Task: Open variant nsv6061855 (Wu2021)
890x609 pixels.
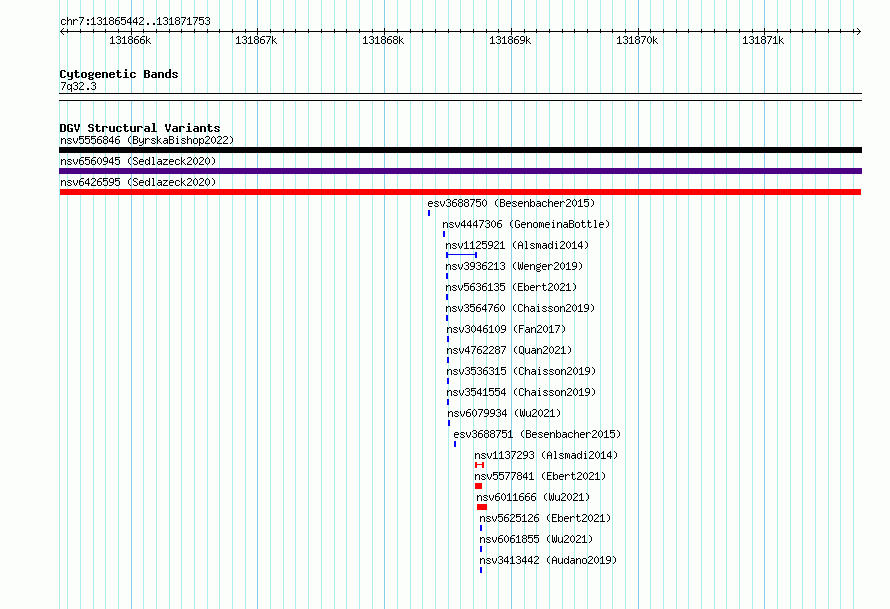Action: (536, 539)
